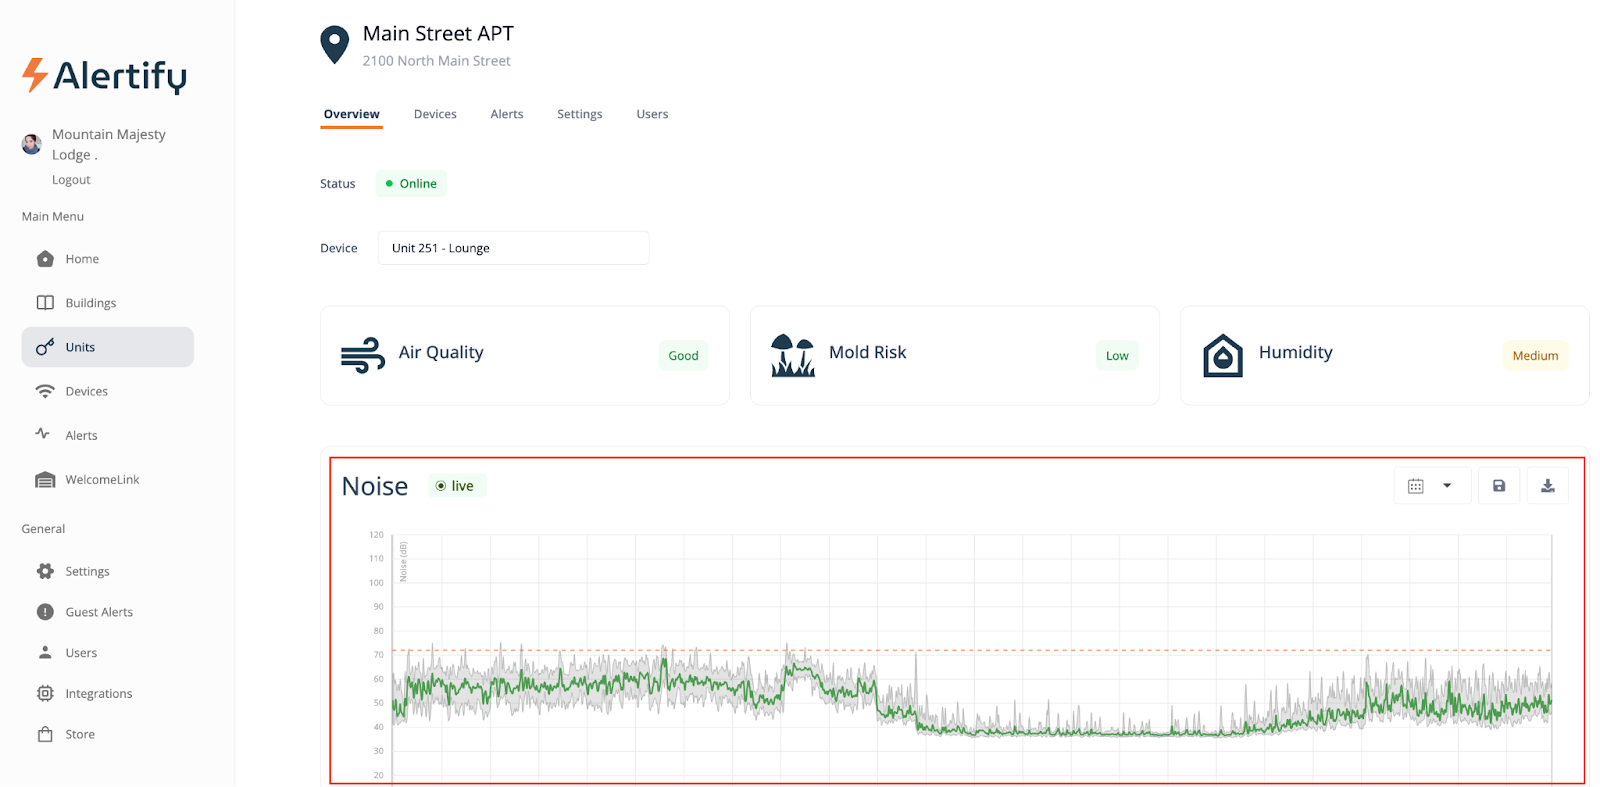Click the Medium humidity status badge

pos(1534,356)
